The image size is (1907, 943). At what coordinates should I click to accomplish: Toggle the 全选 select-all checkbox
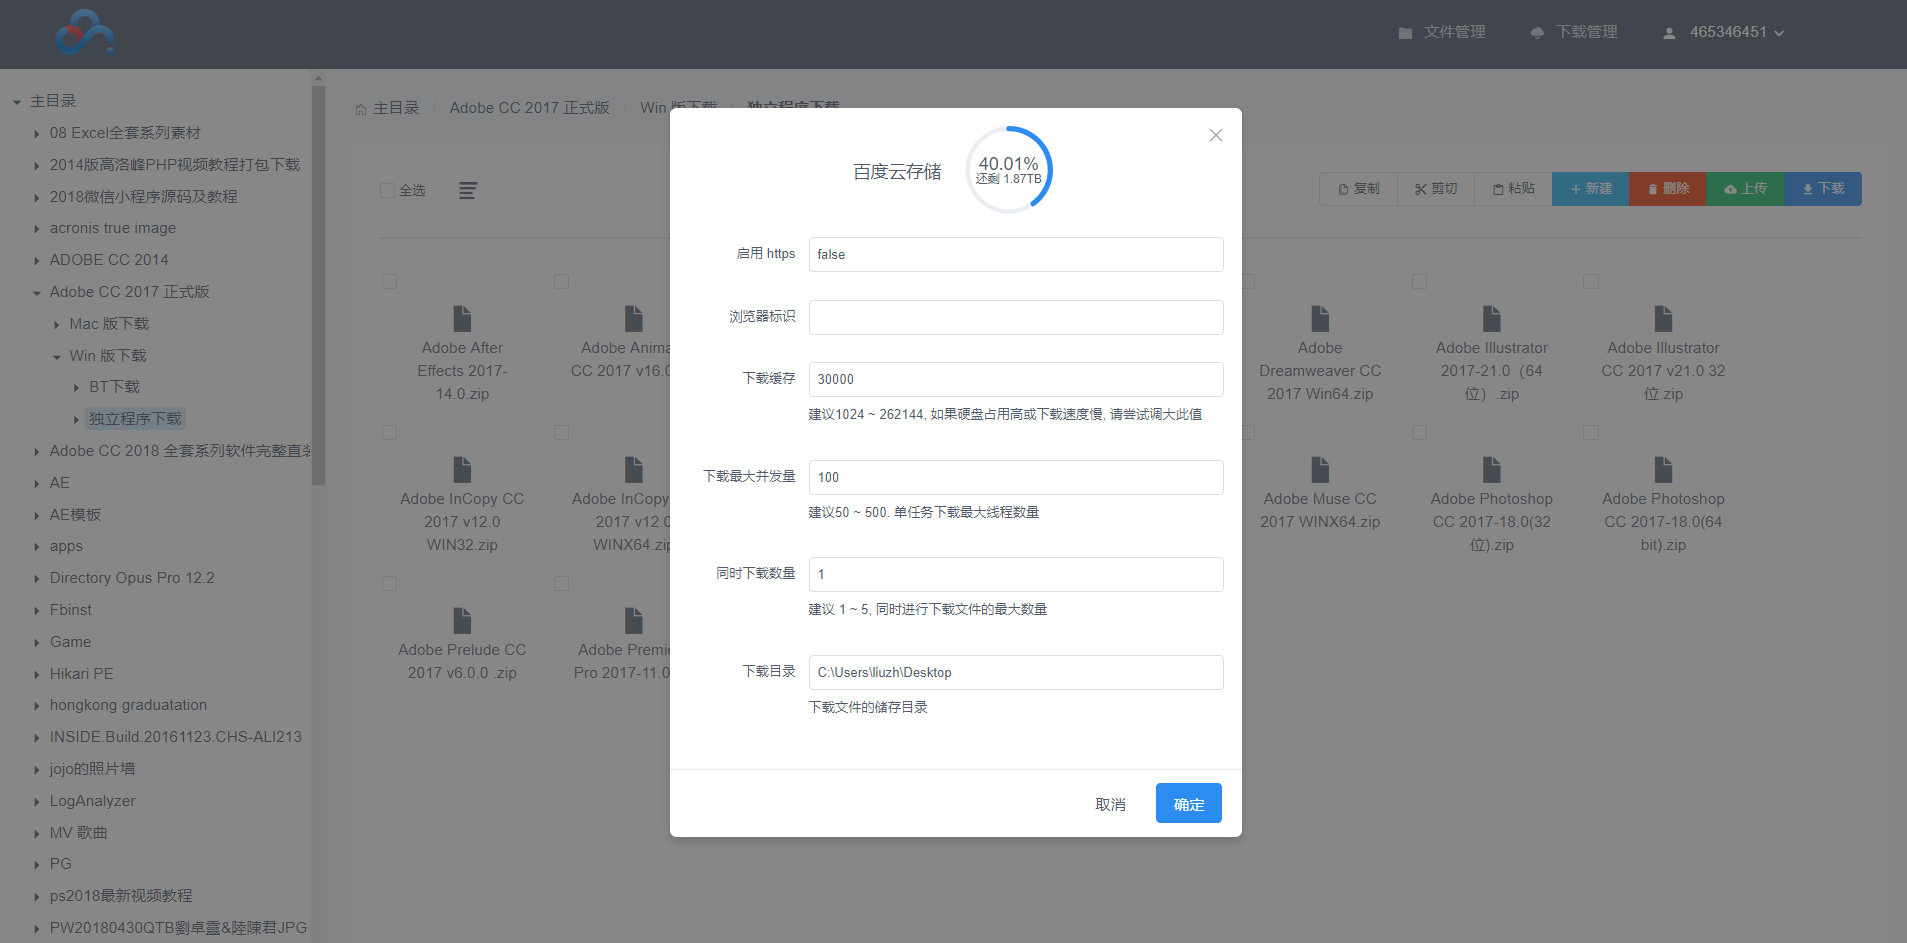[388, 190]
